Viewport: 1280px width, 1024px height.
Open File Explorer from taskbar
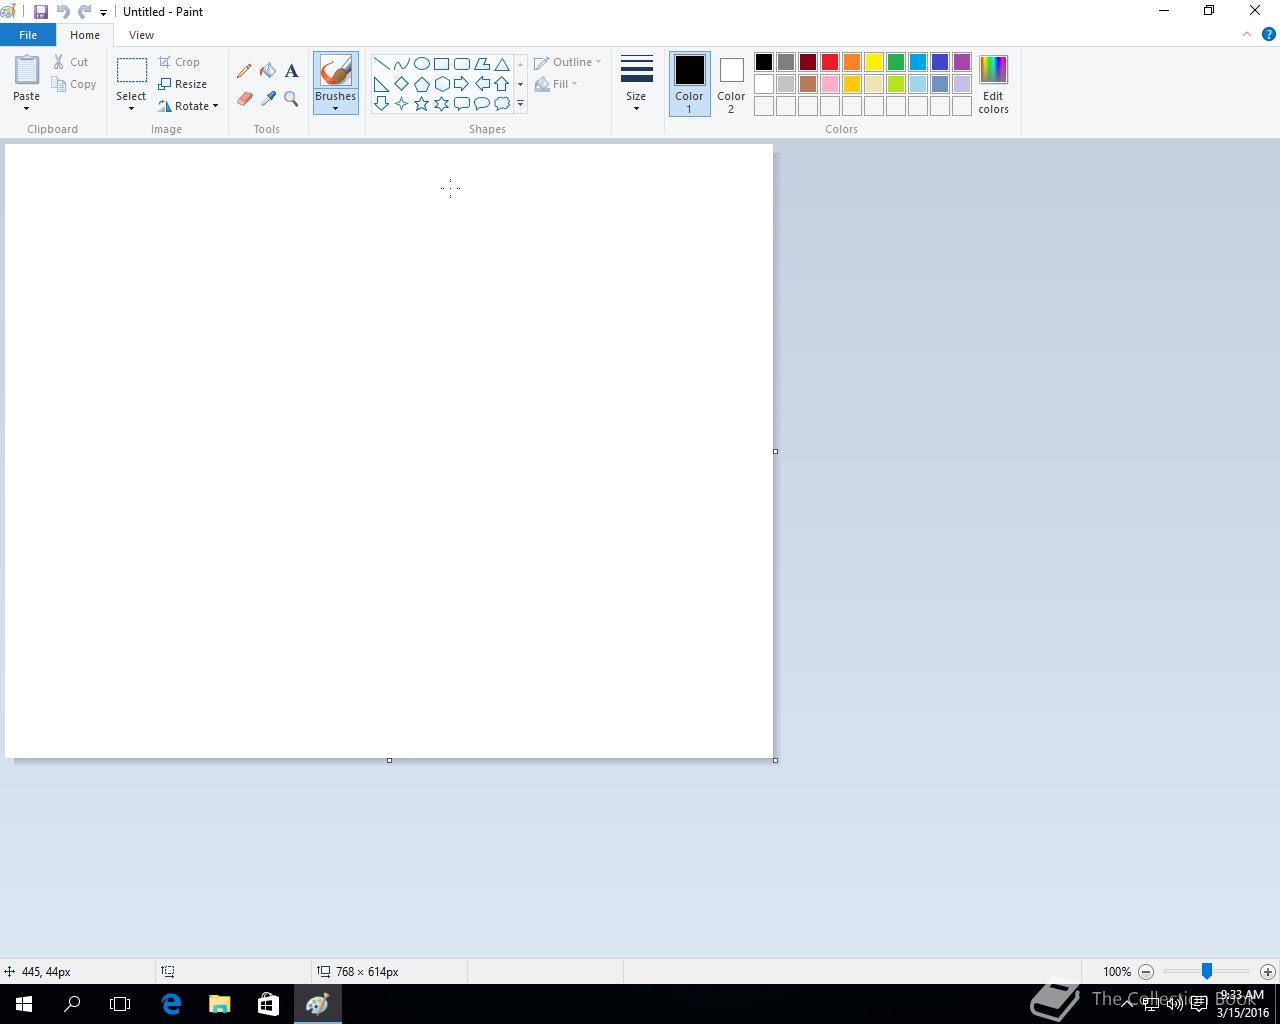pyautogui.click(x=220, y=1004)
